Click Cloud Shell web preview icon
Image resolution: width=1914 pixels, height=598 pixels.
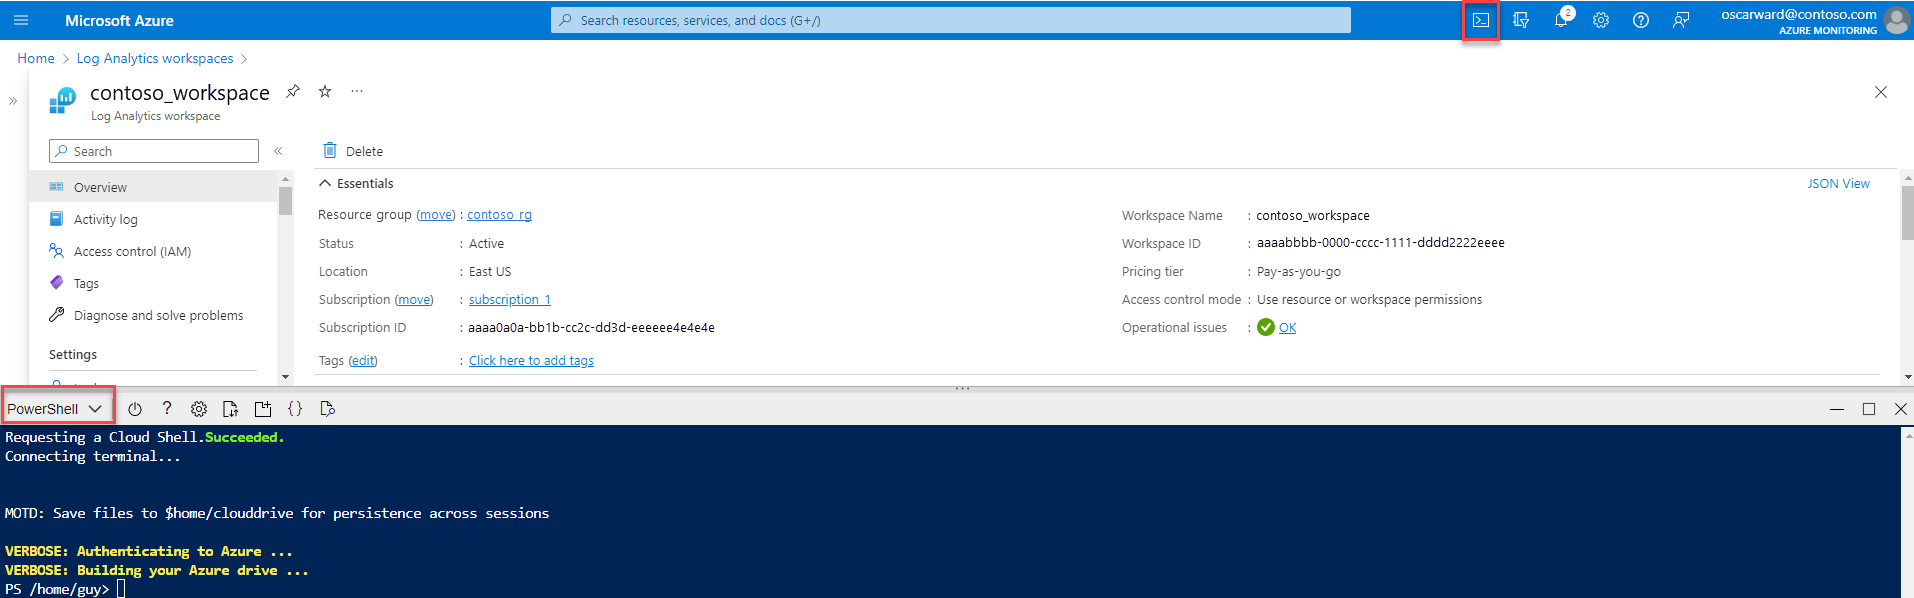(327, 408)
